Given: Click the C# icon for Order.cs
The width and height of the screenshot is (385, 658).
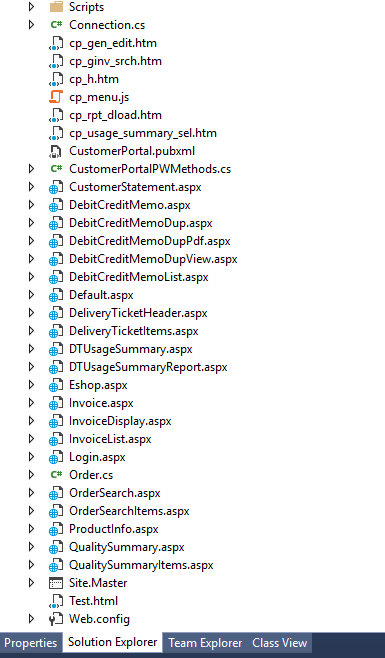Looking at the screenshot, I should point(56,475).
